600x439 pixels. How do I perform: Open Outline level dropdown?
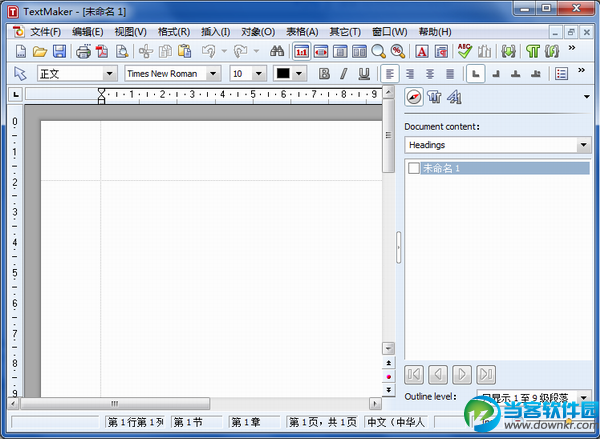584,398
